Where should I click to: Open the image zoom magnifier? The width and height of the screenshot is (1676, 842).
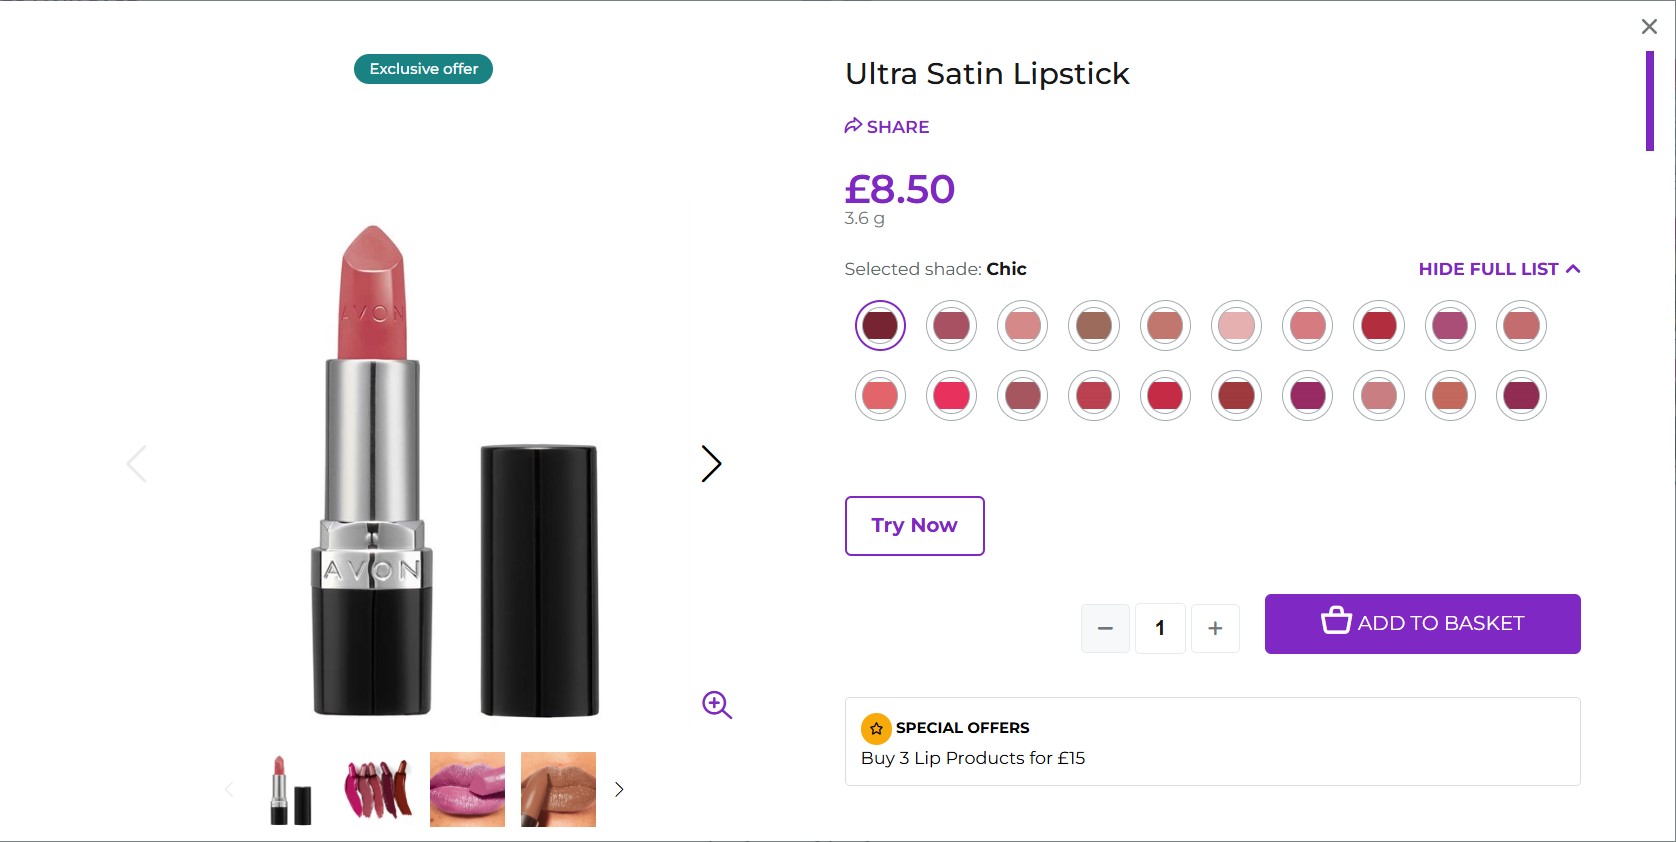pos(716,705)
